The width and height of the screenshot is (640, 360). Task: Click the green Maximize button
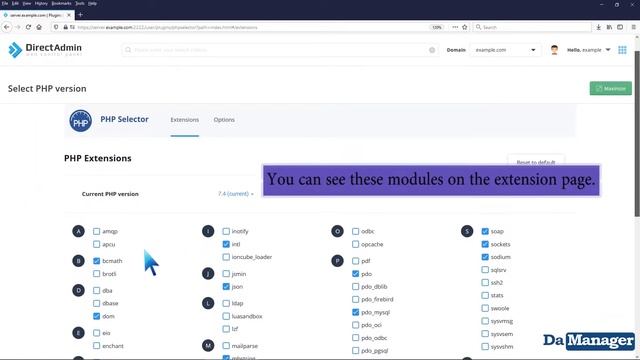611,89
